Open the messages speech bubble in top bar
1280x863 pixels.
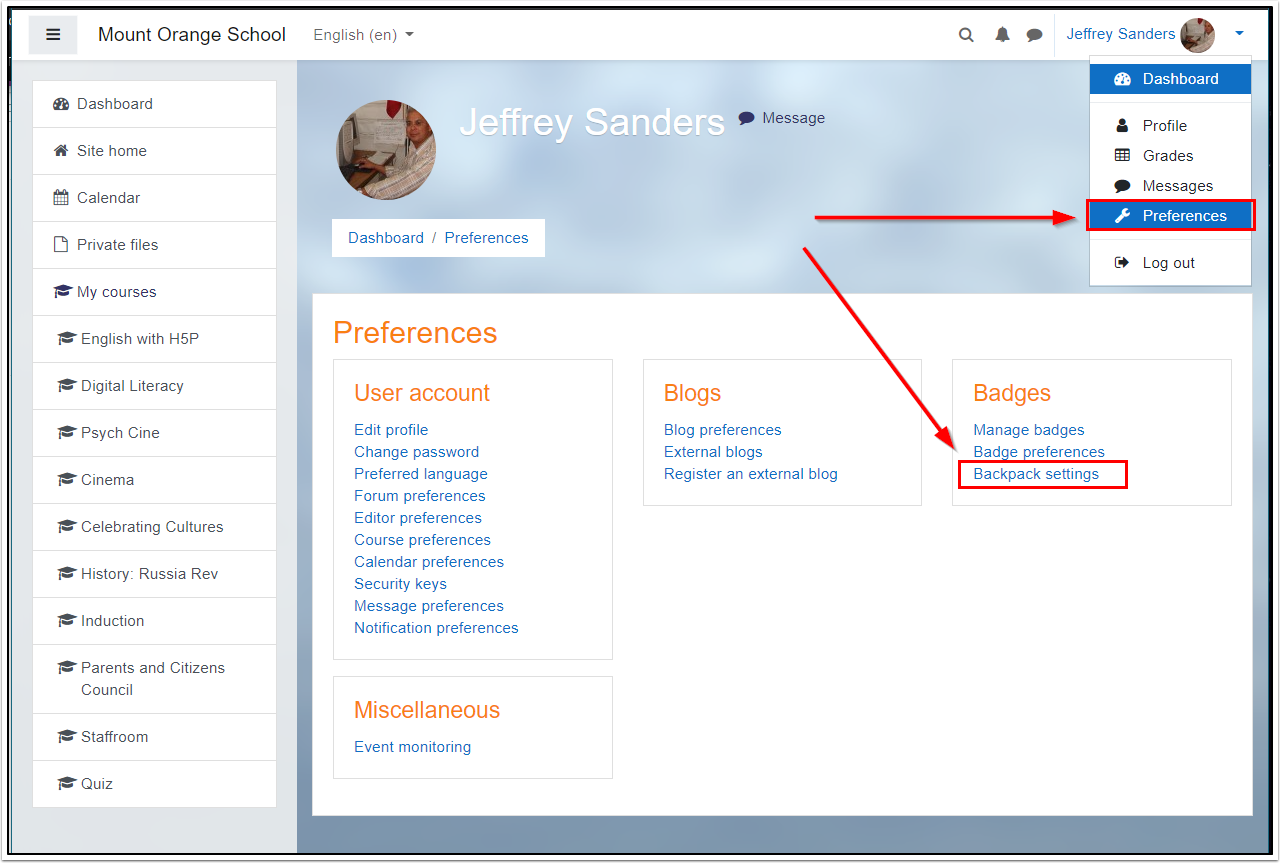(x=1034, y=35)
